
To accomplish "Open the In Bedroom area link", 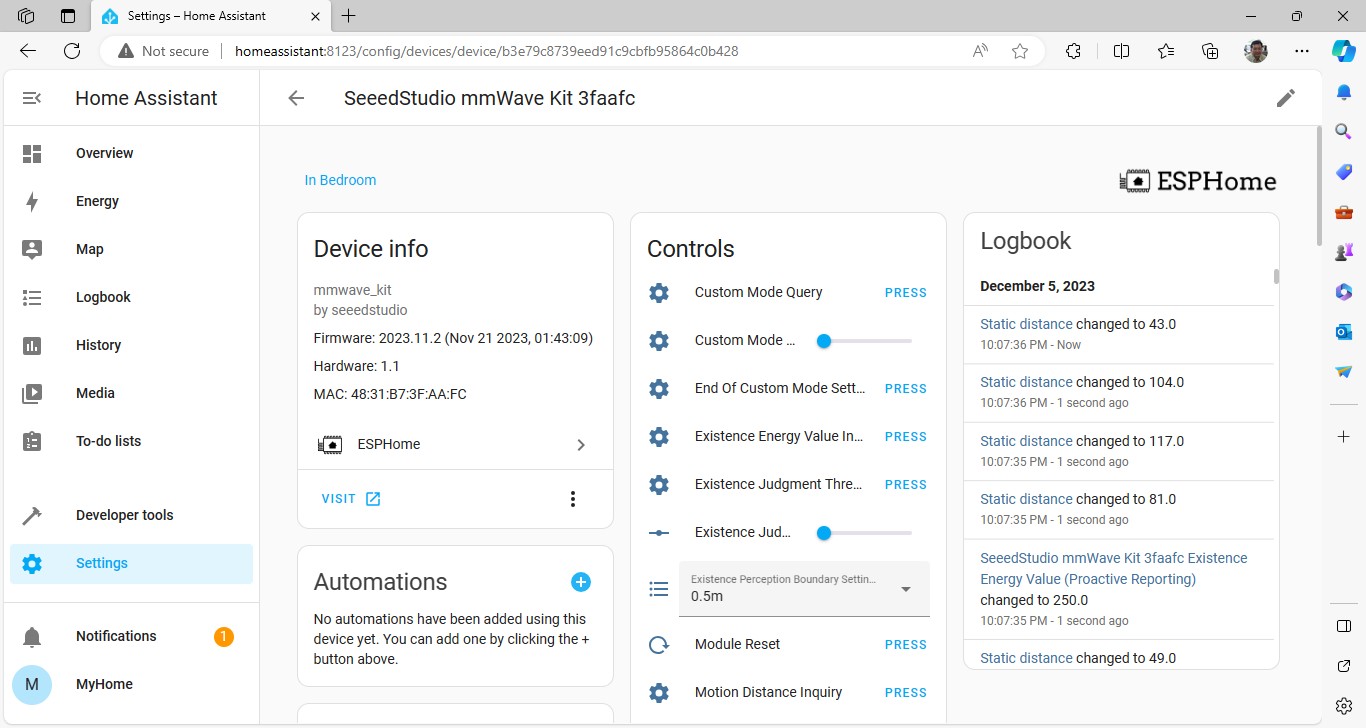I will click(340, 180).
